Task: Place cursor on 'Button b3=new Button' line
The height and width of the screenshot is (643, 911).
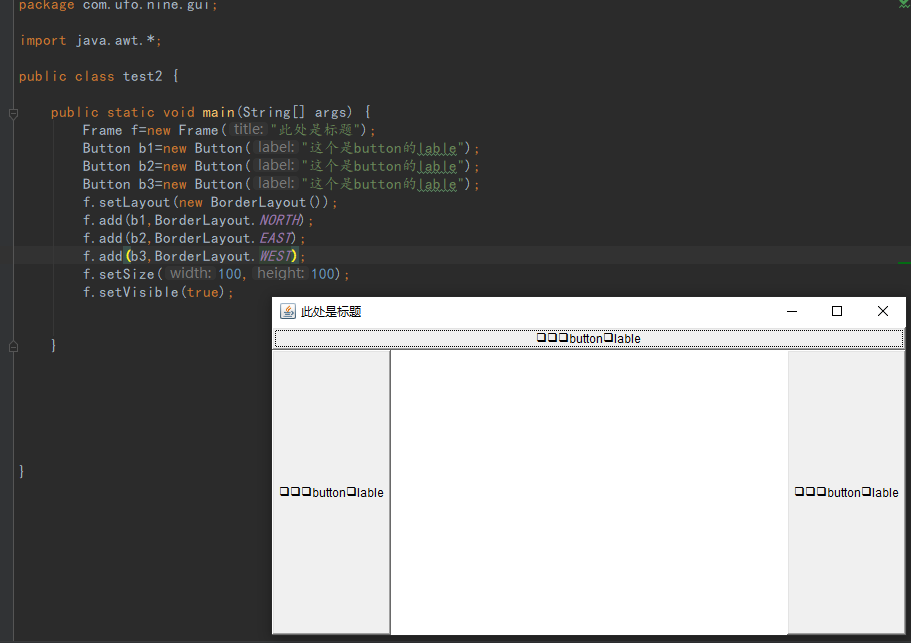Action: point(281,184)
